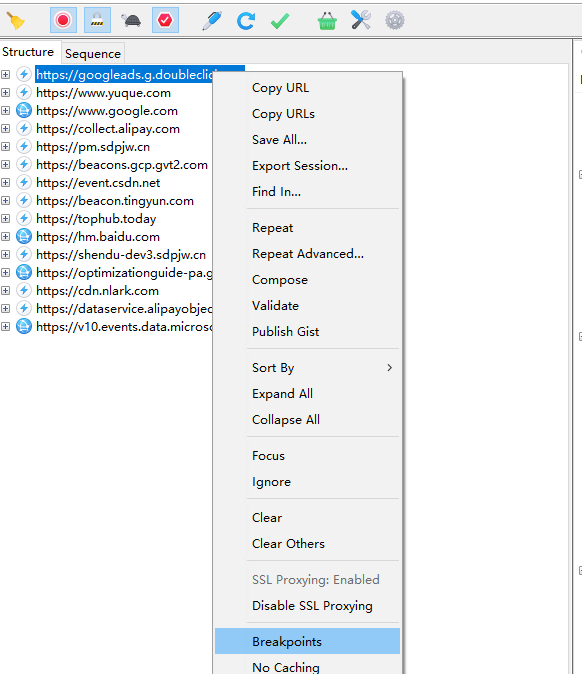Toggle the red Breakpoints hexagon icon
The image size is (582, 674).
(165, 20)
